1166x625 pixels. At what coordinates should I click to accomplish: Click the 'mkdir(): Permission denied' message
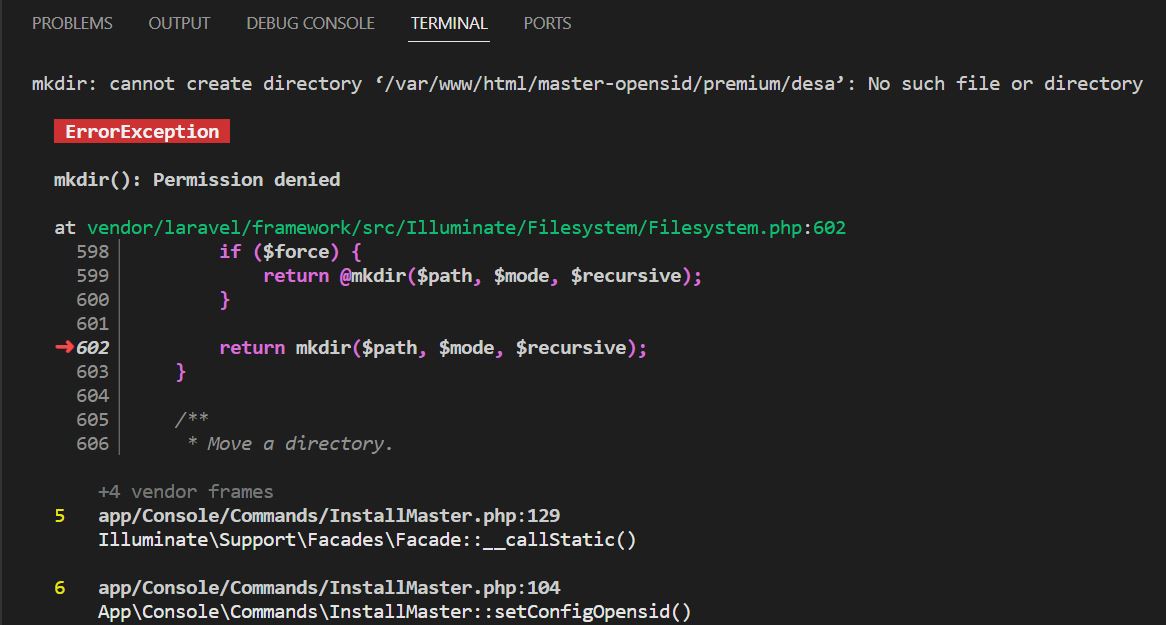[x=197, y=180]
